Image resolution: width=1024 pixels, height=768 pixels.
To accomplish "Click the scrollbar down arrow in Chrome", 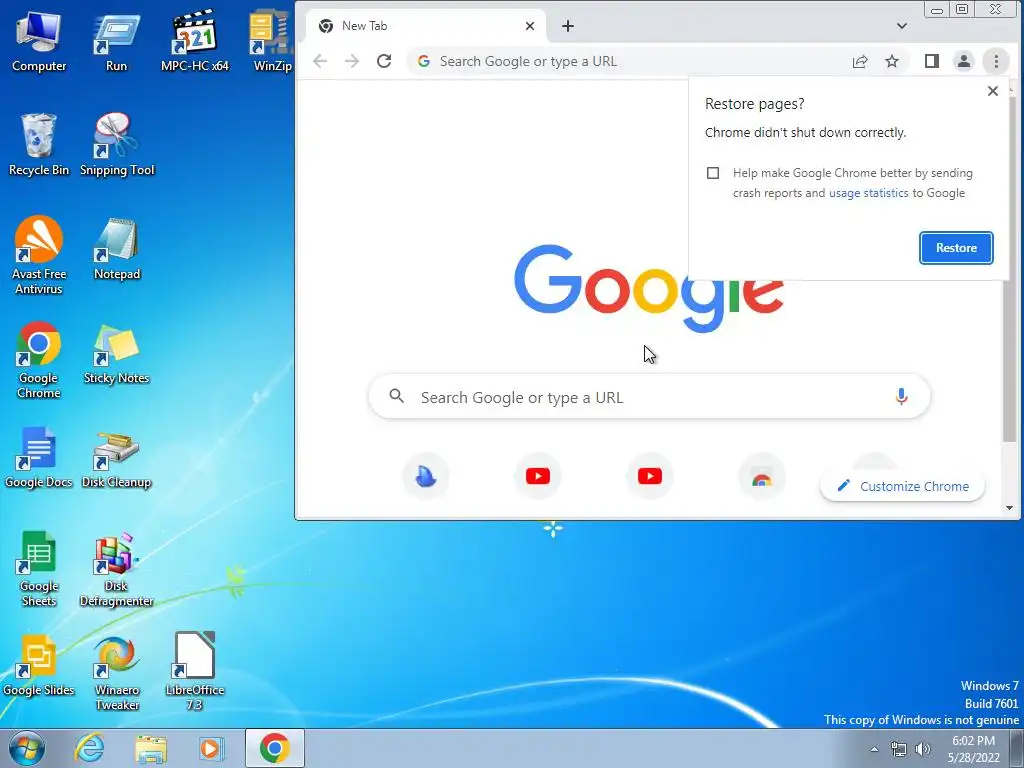I will (x=1010, y=508).
